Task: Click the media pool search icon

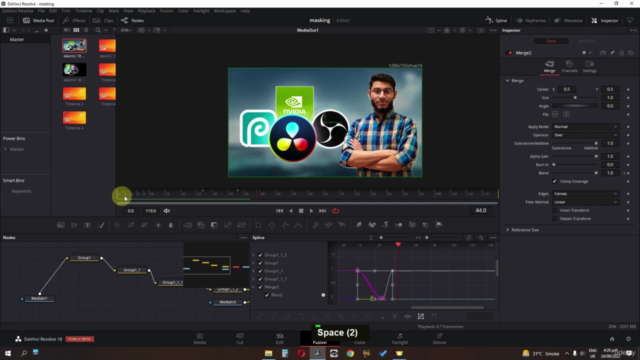Action: click(98, 30)
